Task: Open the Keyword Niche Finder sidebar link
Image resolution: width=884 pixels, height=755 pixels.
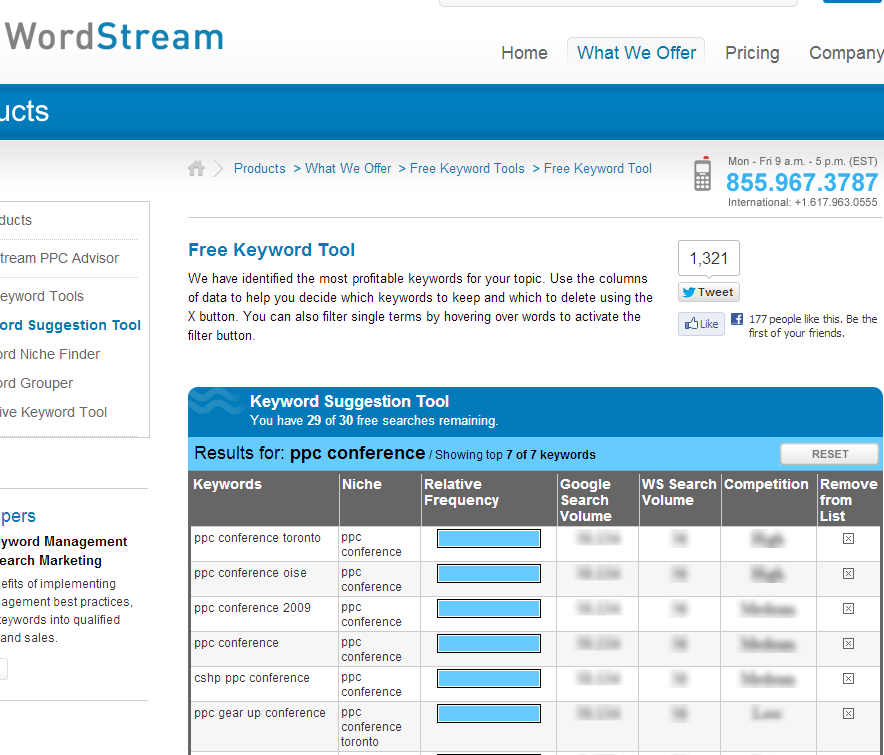Action: coord(50,354)
